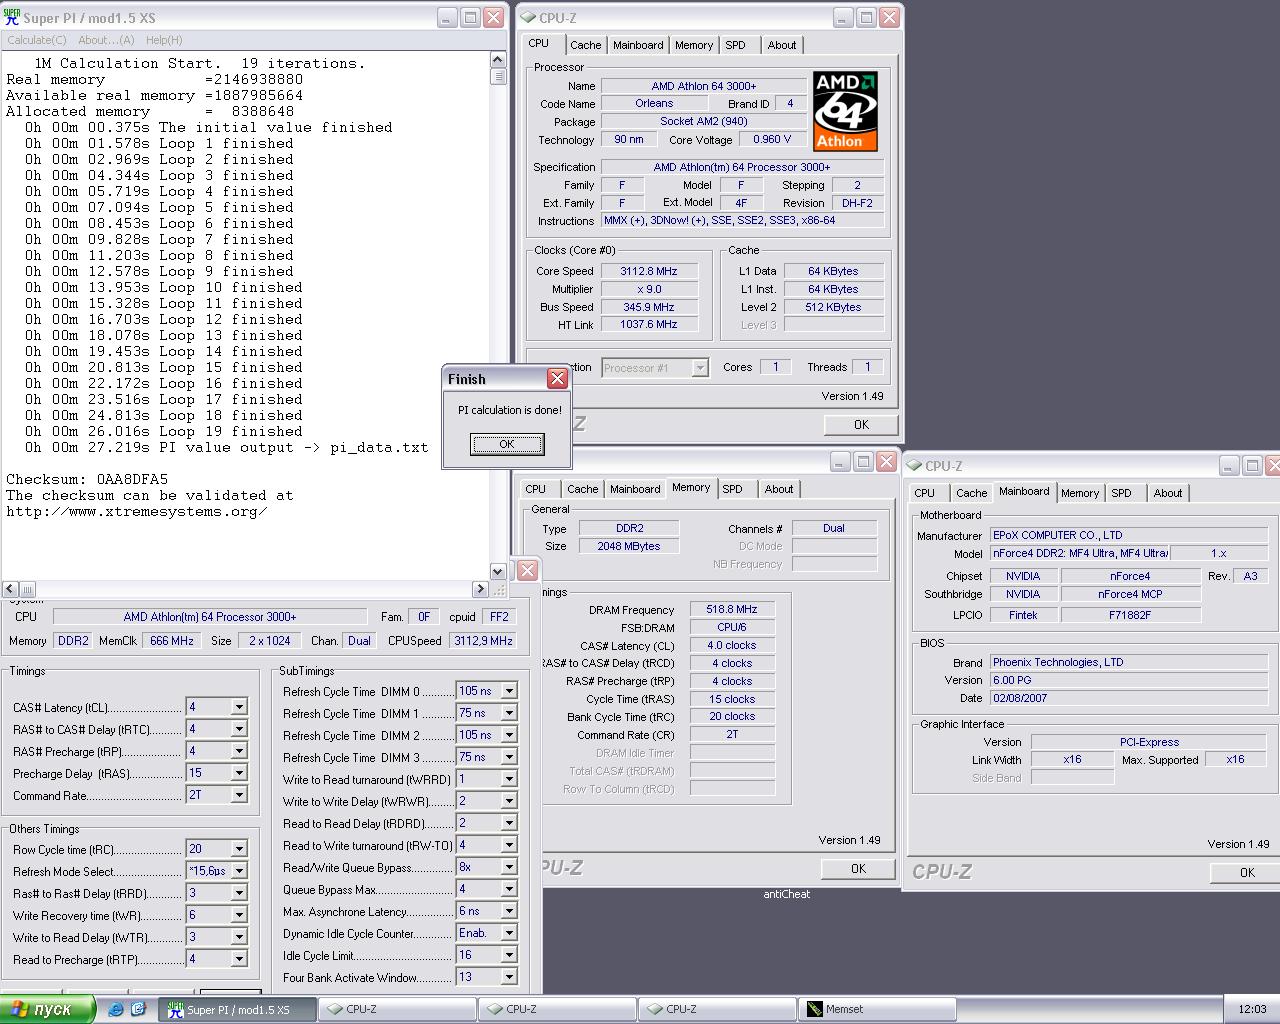Open Refresh Mode Select dropdown
Screen dimensions: 1280x1024
pos(239,871)
